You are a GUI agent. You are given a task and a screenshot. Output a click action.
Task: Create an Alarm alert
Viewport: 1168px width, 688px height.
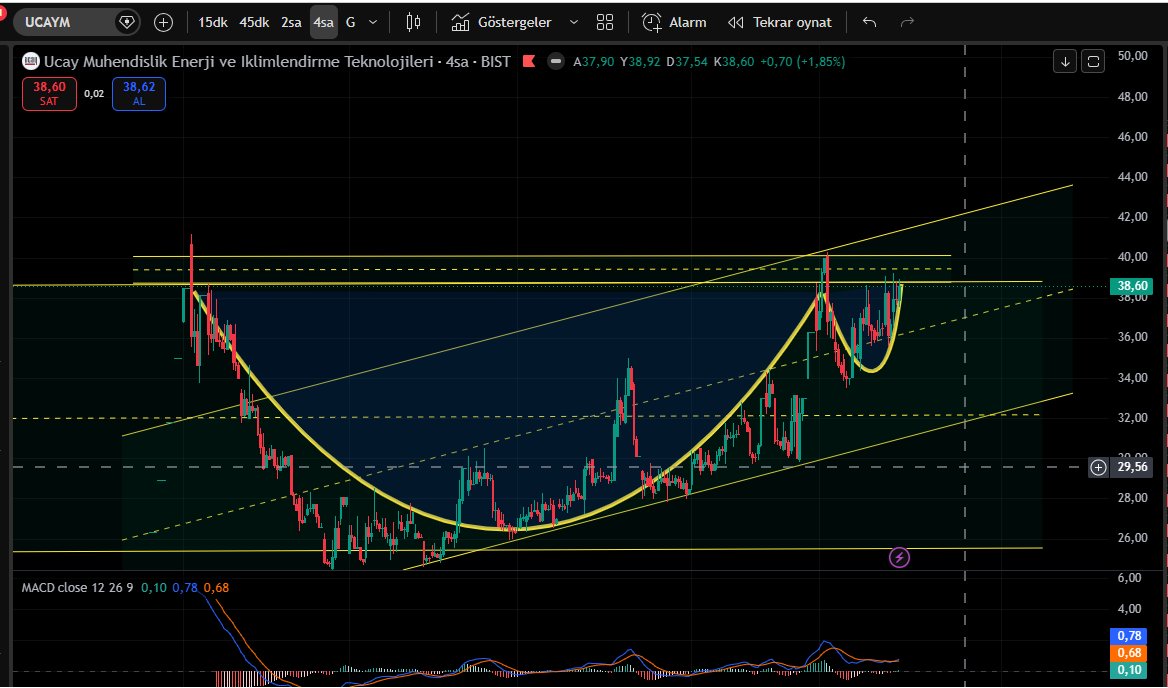[674, 22]
